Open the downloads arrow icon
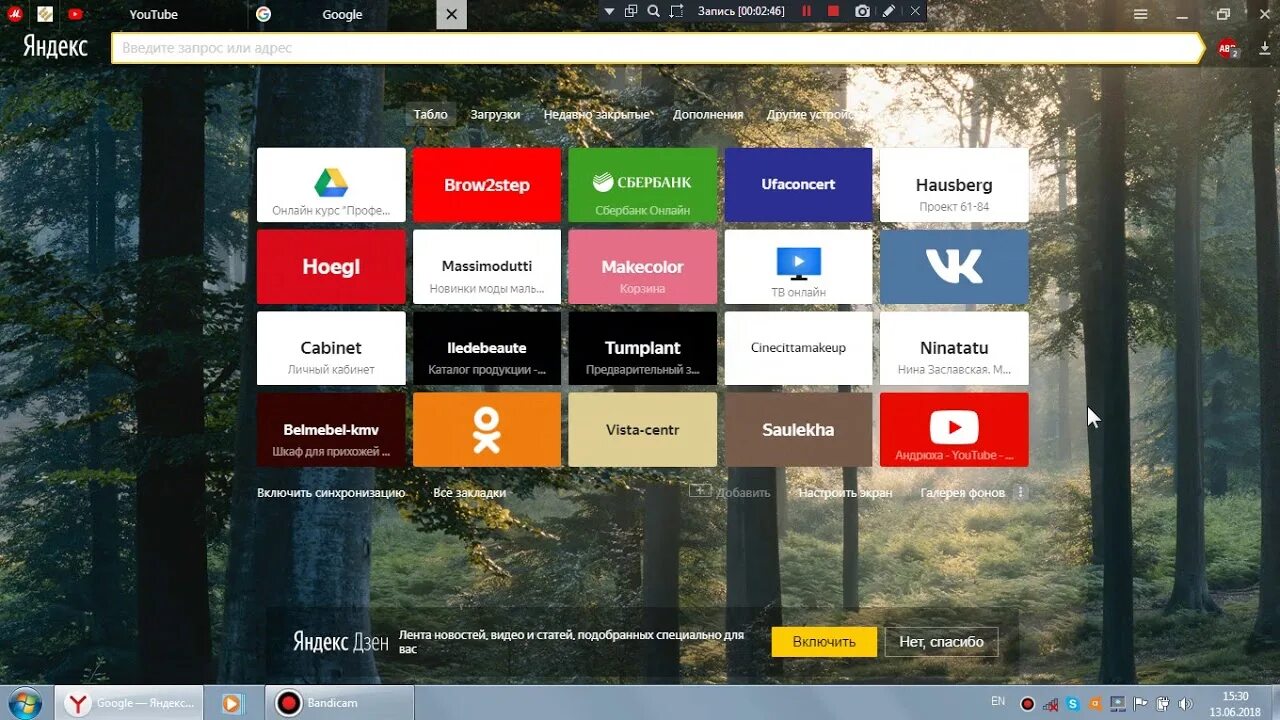This screenshot has width=1280, height=720. point(1265,48)
